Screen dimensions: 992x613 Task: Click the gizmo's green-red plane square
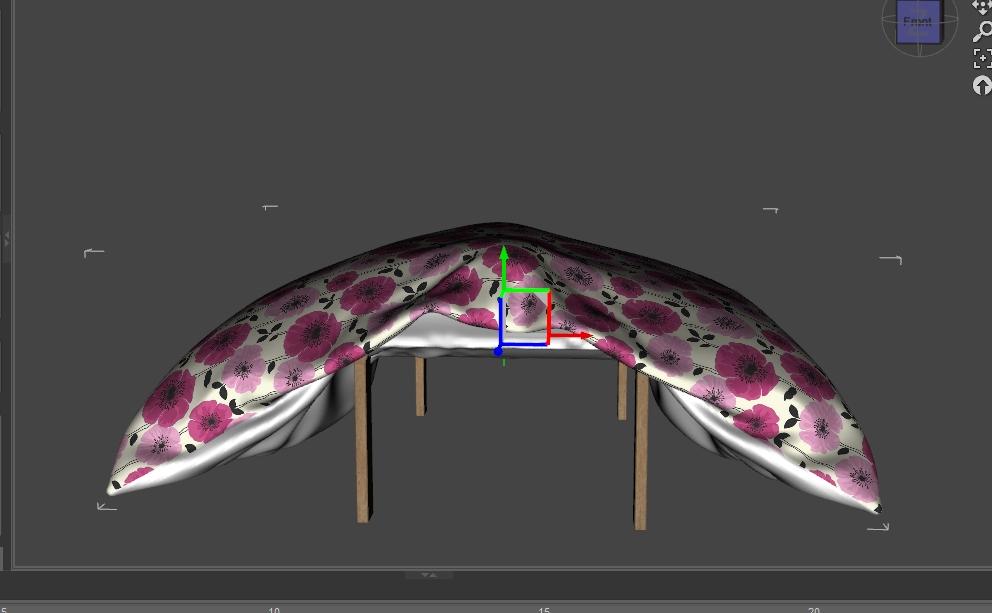(x=526, y=318)
